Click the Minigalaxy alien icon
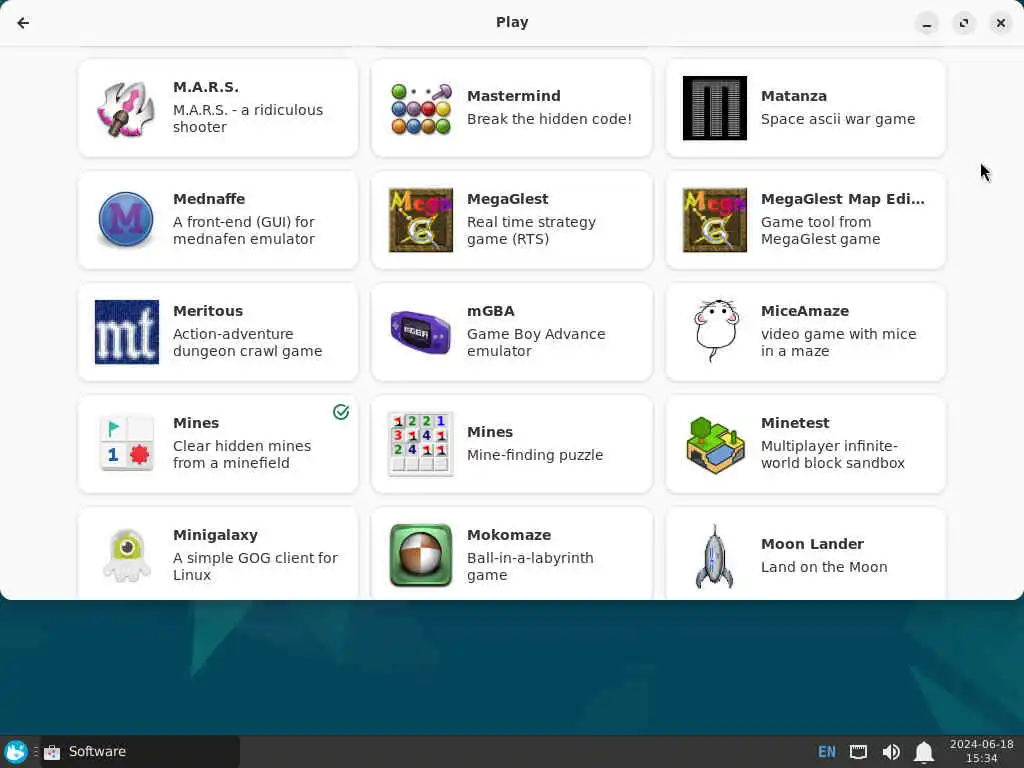This screenshot has height=768, width=1024. [126, 556]
